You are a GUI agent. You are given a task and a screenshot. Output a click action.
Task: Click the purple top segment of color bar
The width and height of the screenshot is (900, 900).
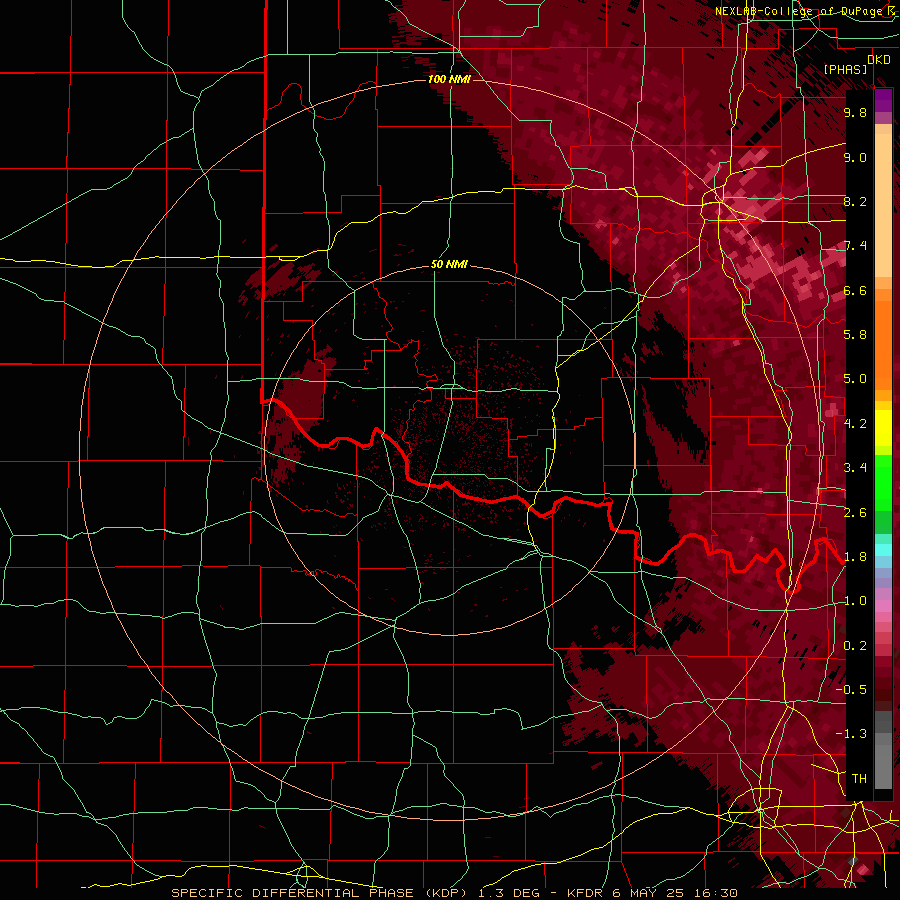[883, 100]
